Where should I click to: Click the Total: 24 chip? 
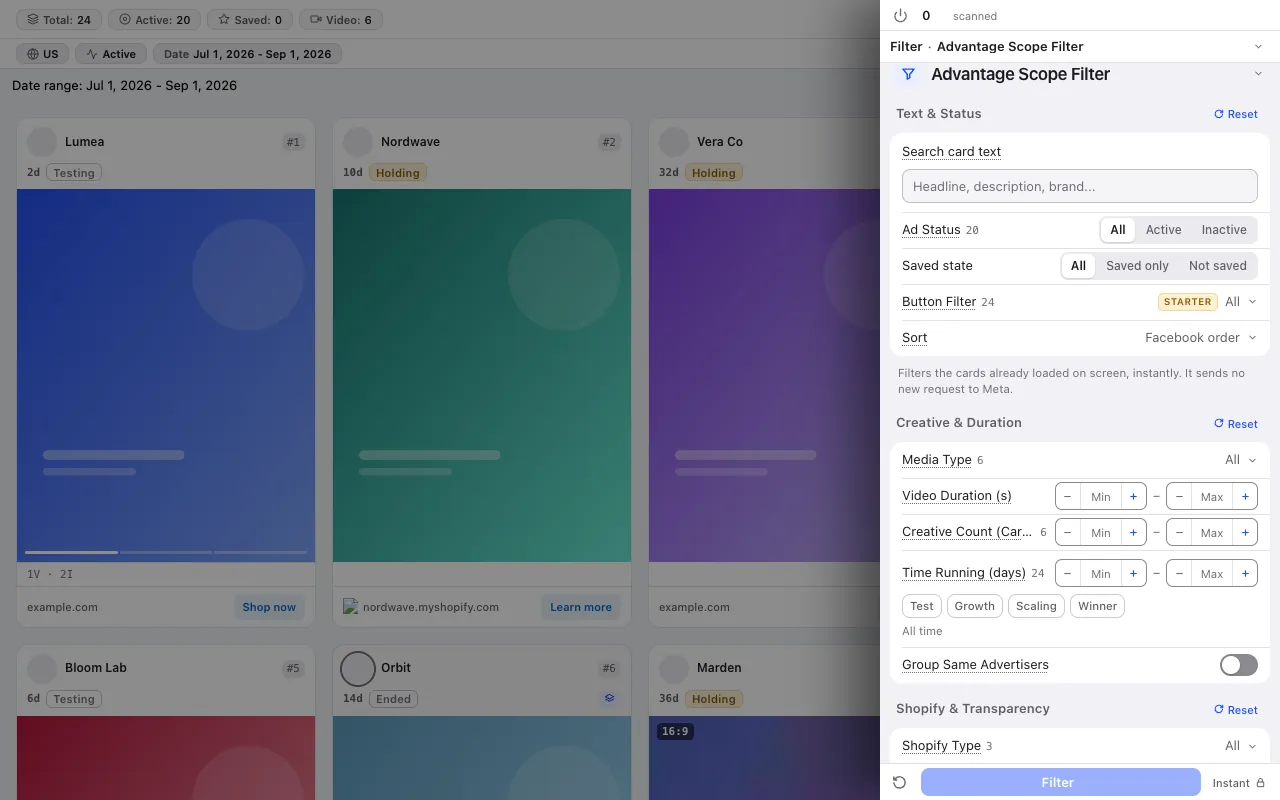[x=59, y=19]
